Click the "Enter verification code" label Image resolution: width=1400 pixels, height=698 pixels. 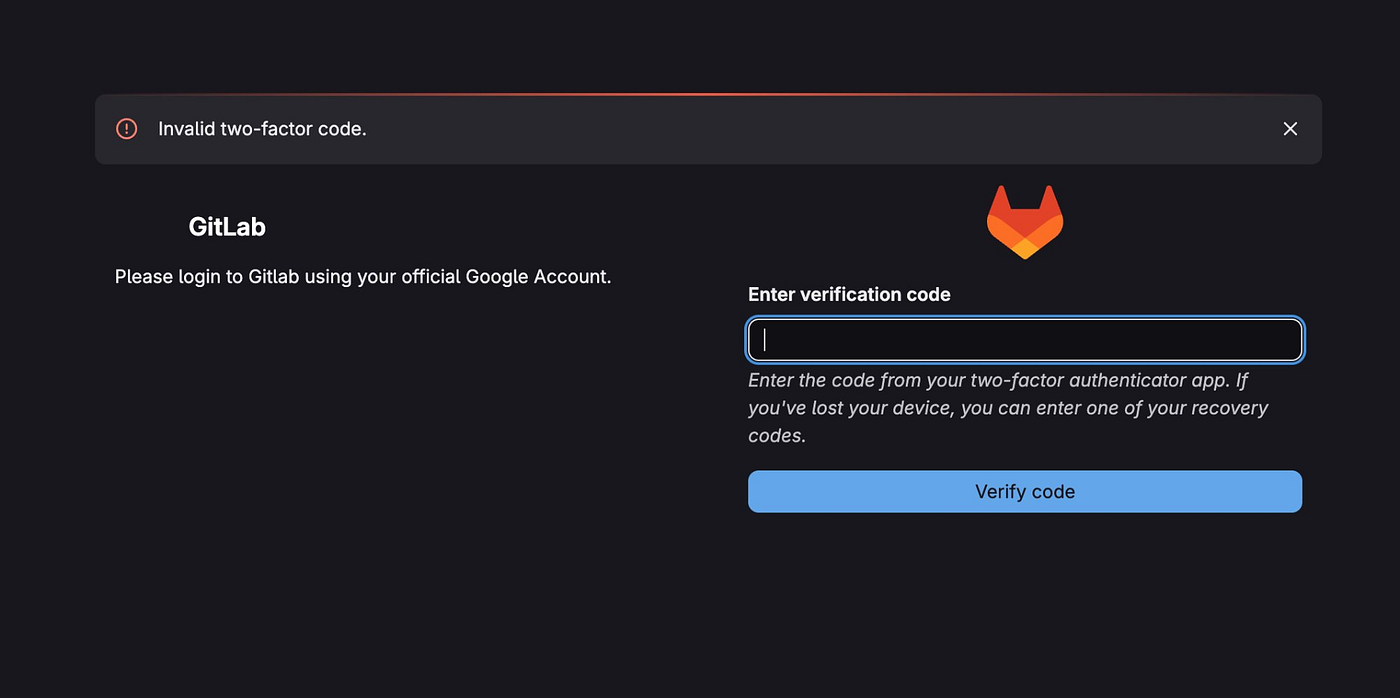click(x=849, y=295)
